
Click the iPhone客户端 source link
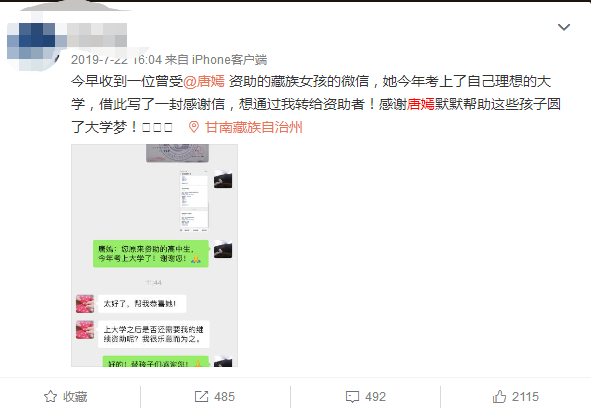229,60
